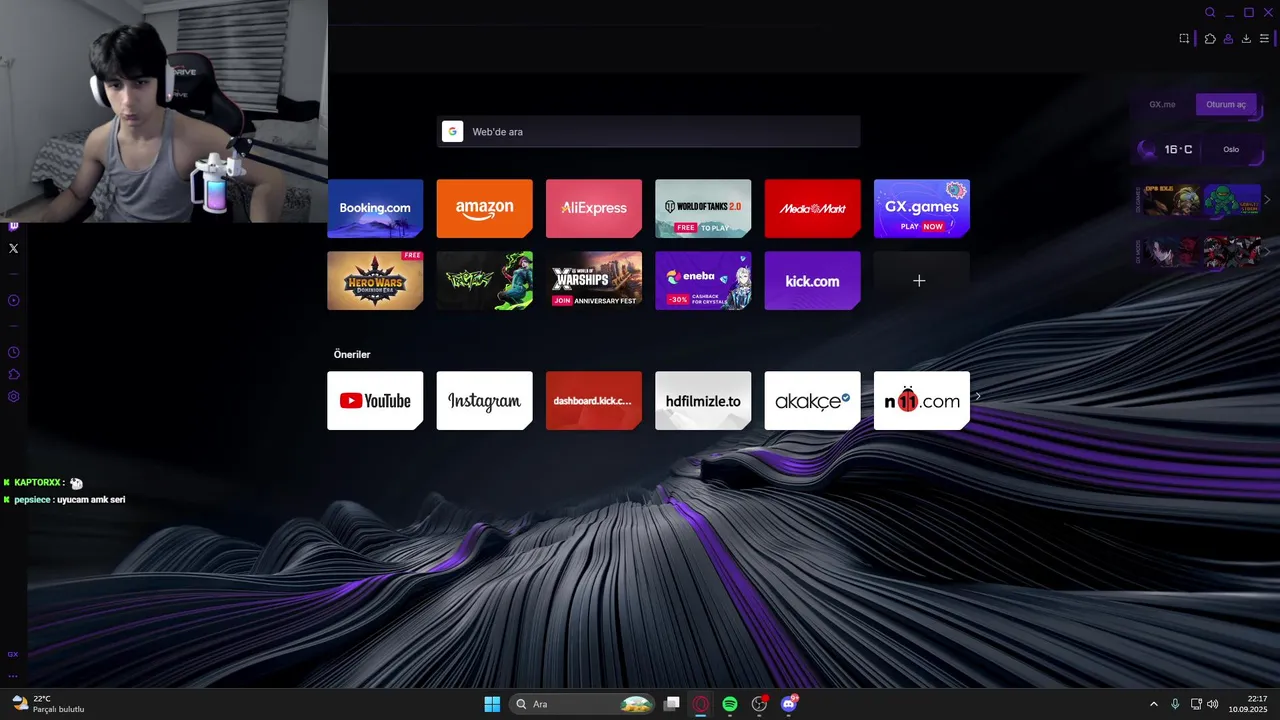This screenshot has height=720, width=1280.
Task: Open the green graffiti game tile
Action: pos(484,280)
